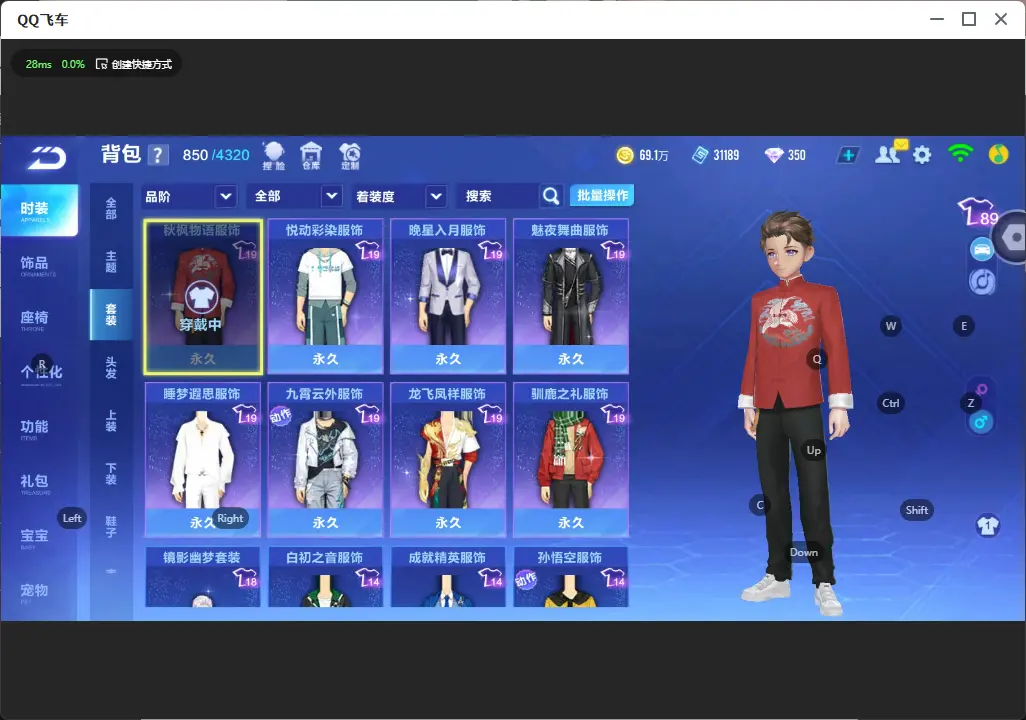The height and width of the screenshot is (720, 1026).
Task: Click the music note icon beside character
Action: pos(982,281)
